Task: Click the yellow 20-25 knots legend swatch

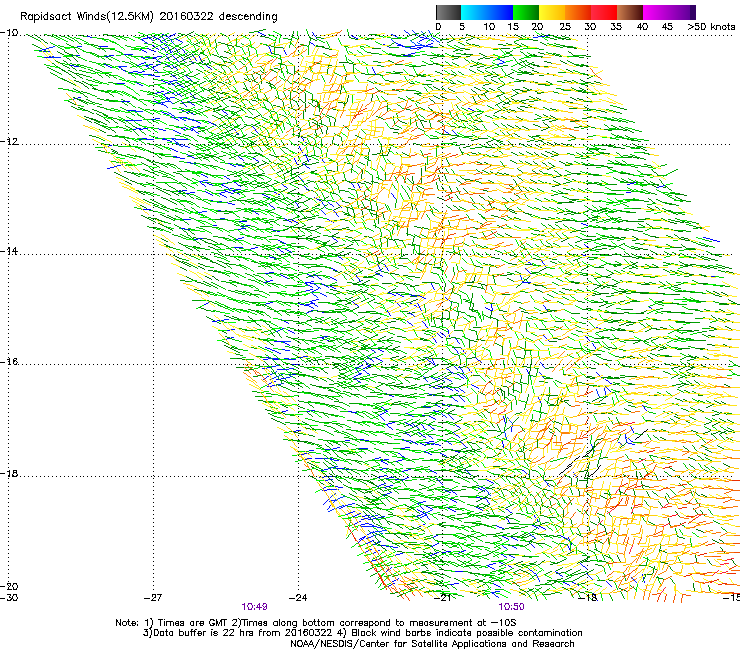Action: (552, 12)
